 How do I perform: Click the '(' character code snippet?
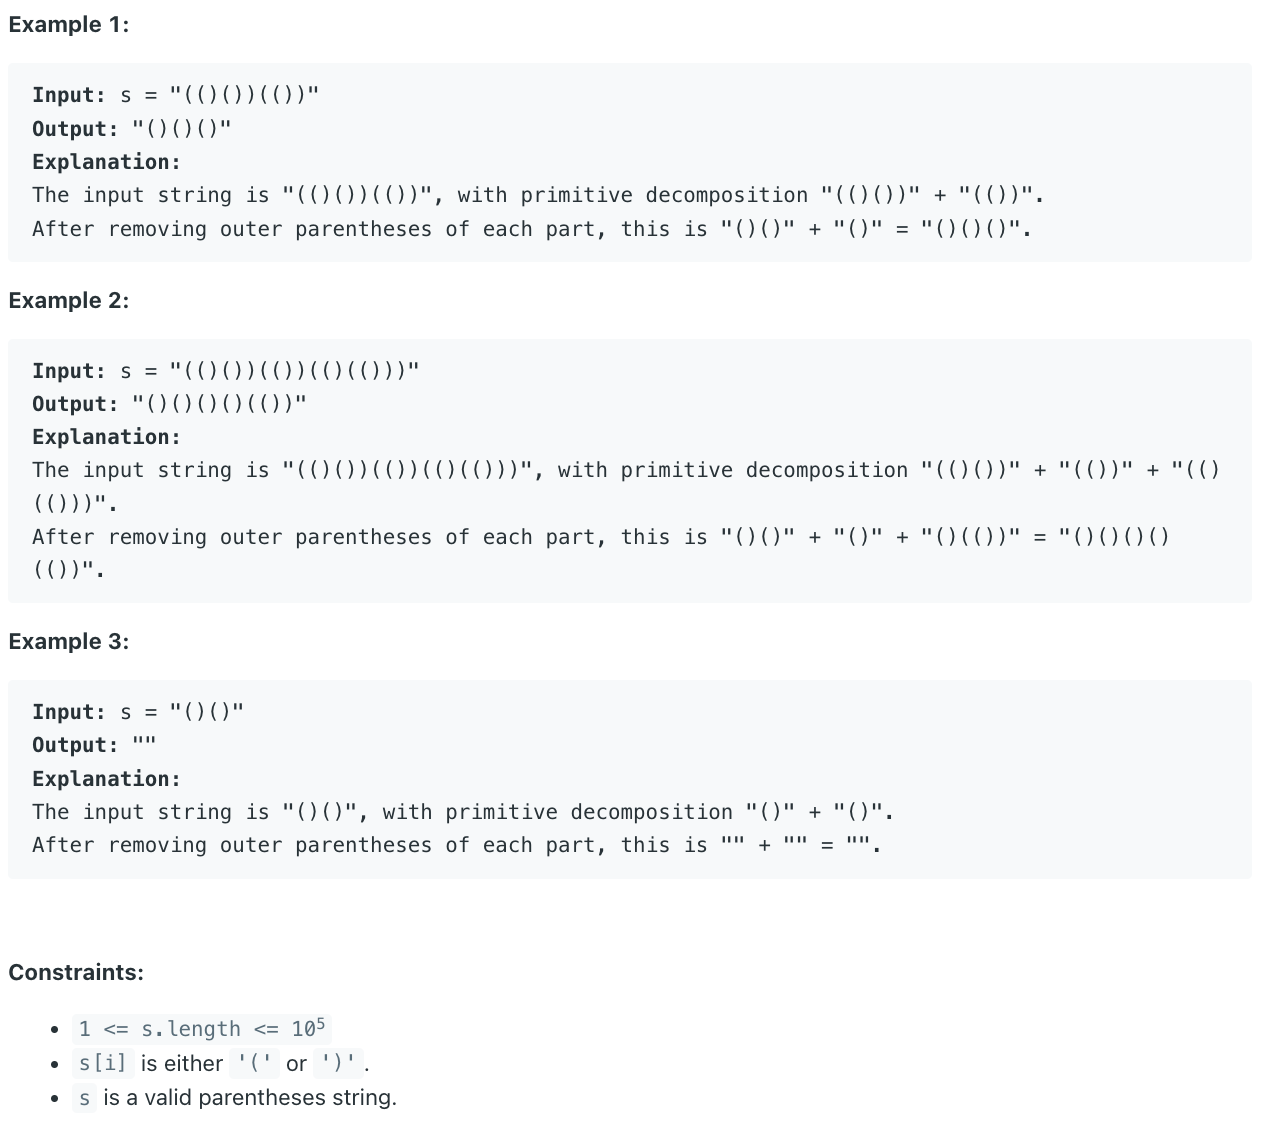tap(255, 1063)
